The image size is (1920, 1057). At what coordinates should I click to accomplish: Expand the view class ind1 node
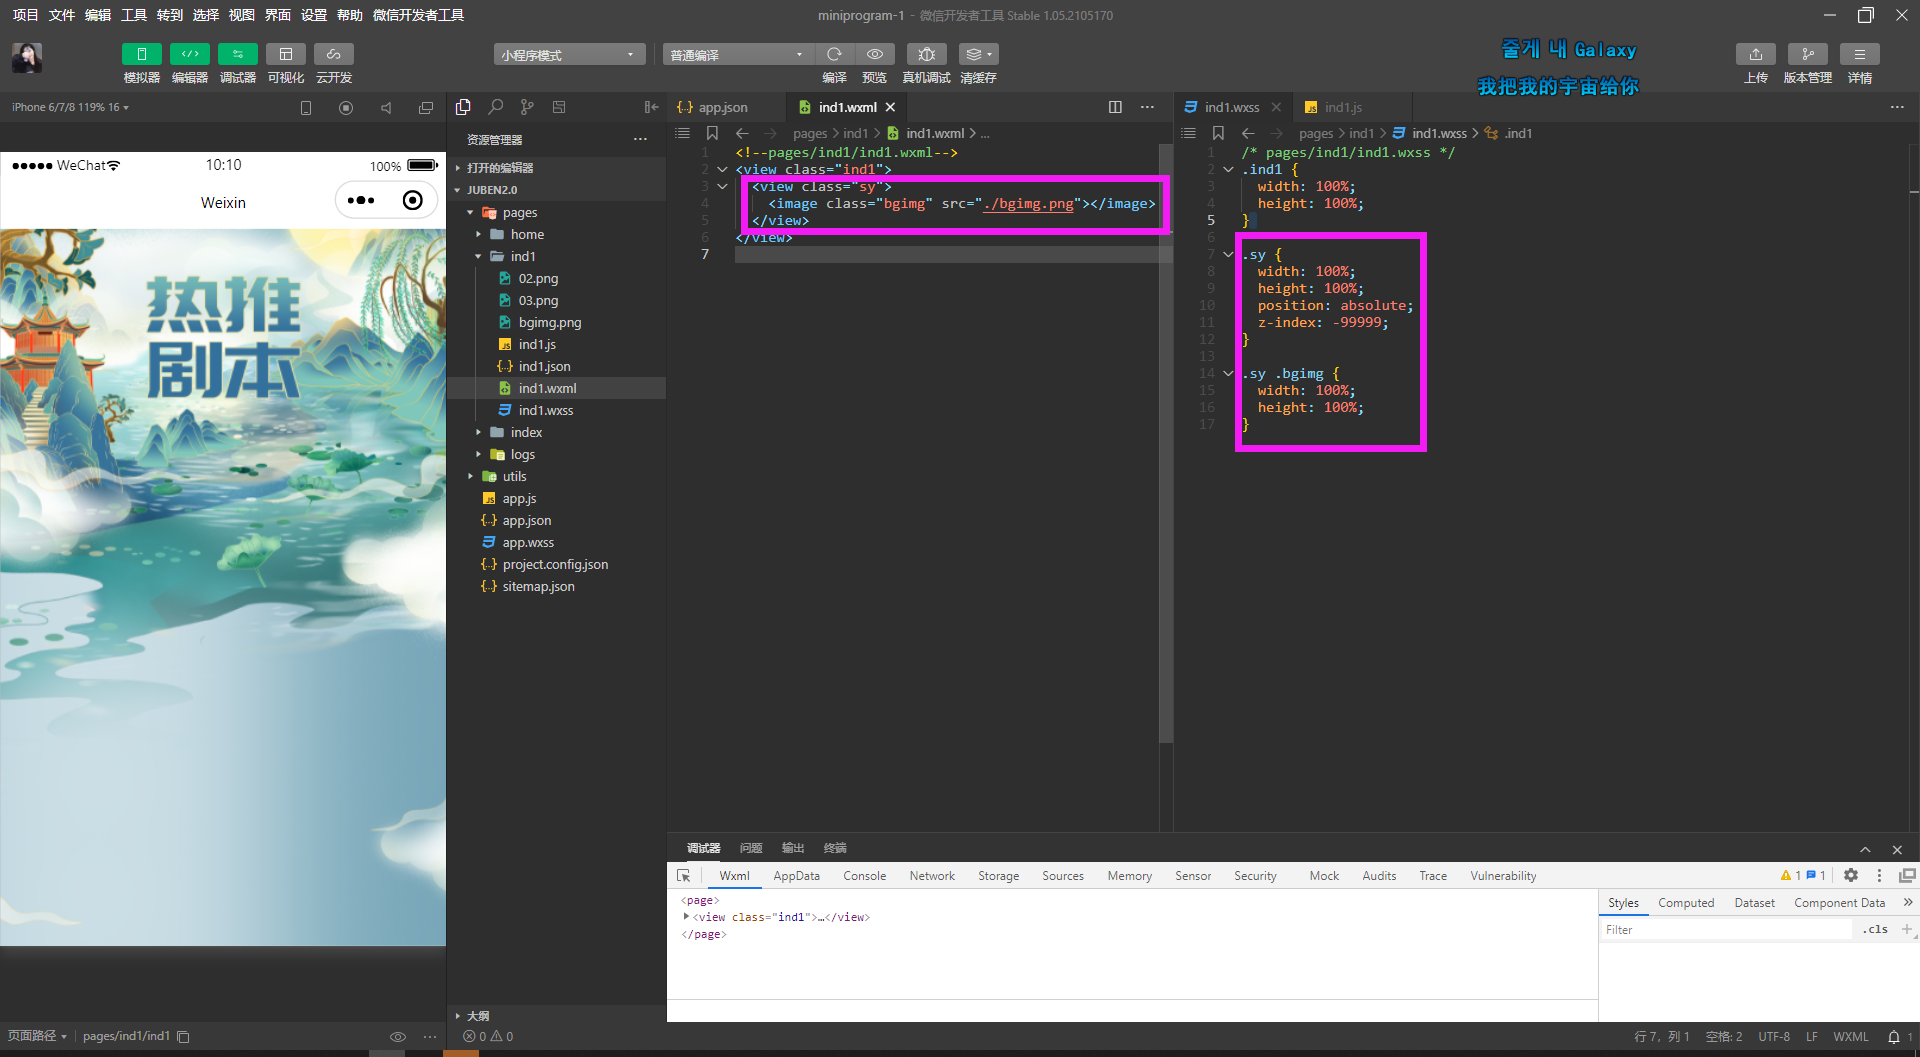click(686, 916)
